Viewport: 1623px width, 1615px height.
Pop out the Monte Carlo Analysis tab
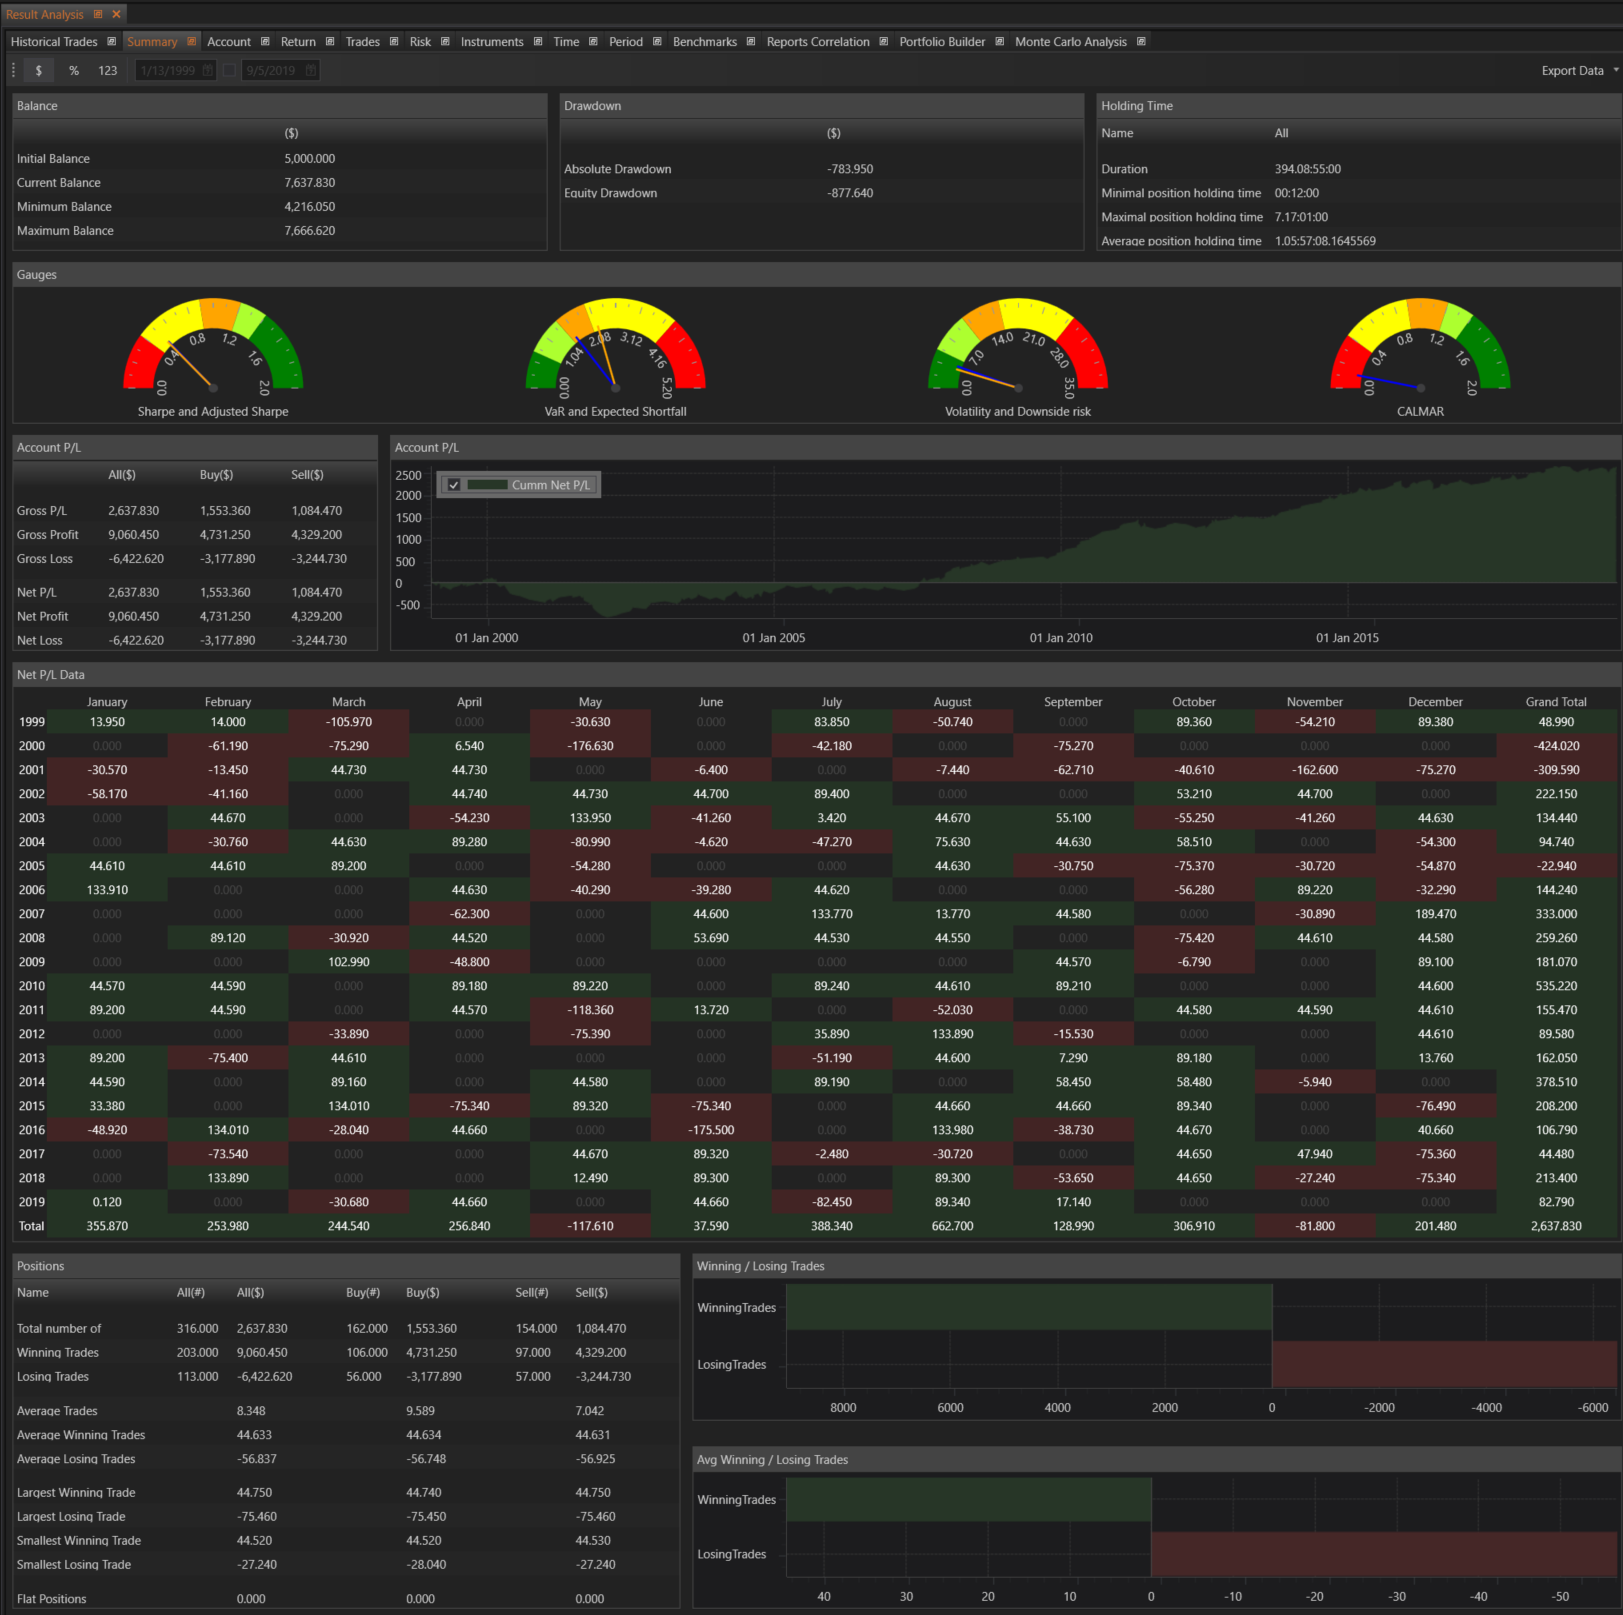[1141, 42]
